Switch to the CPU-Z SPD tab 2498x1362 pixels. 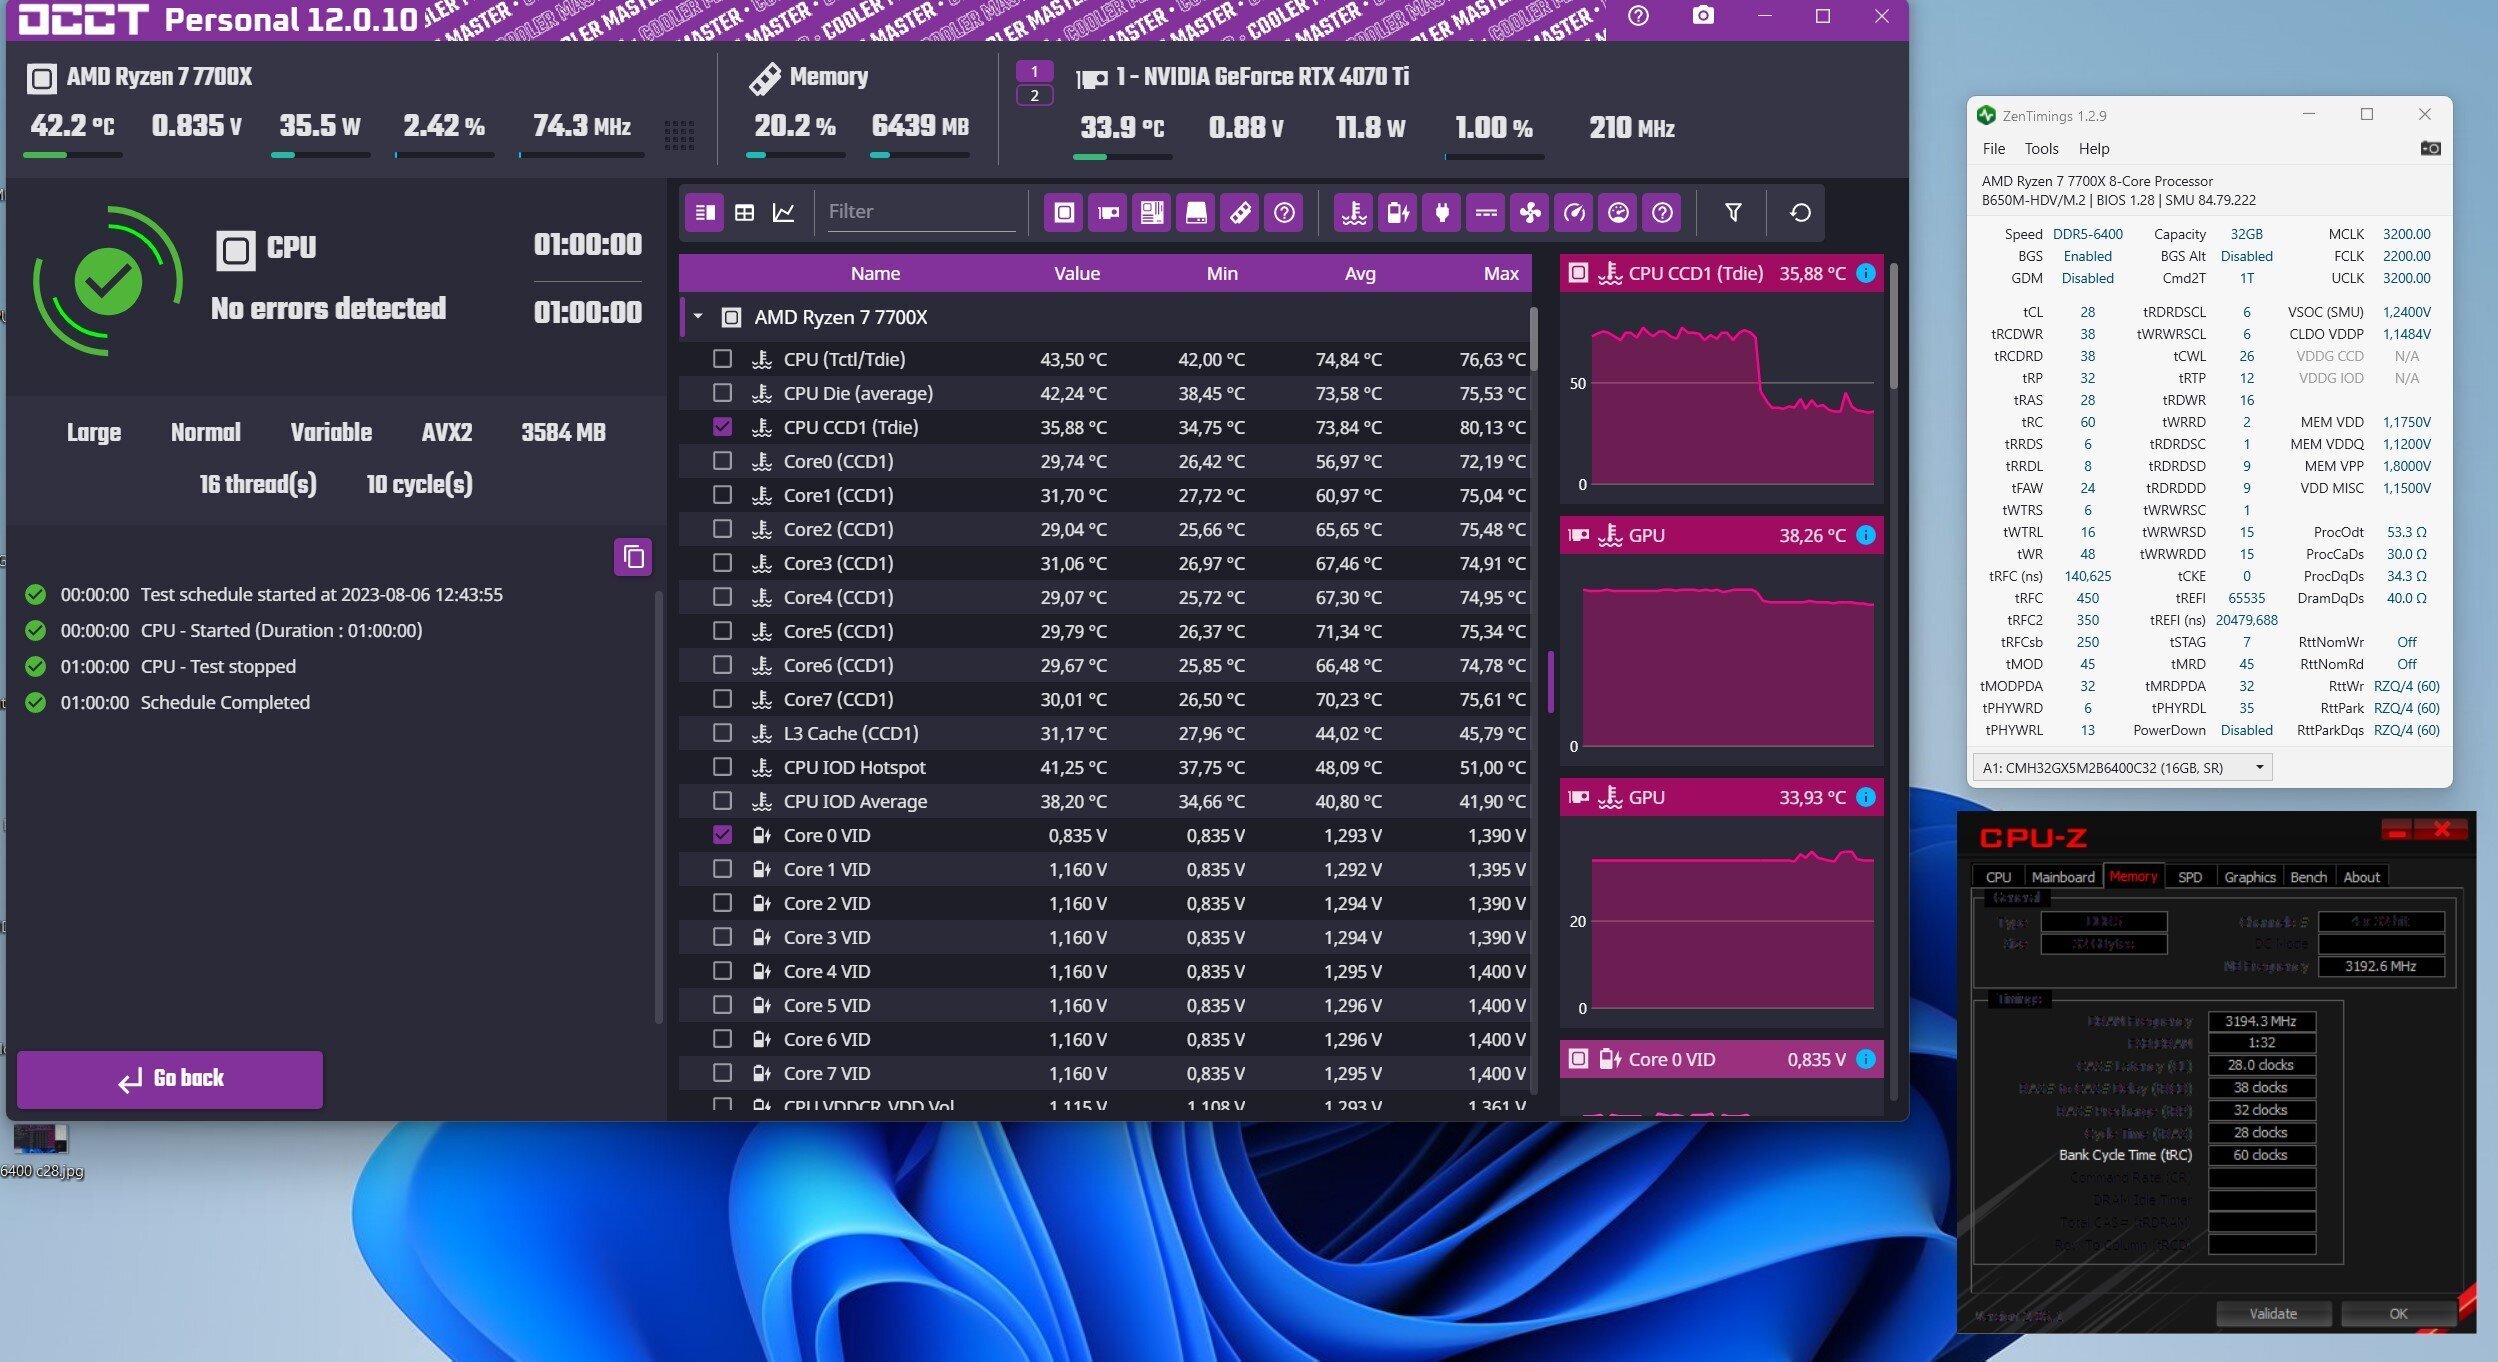click(2189, 877)
